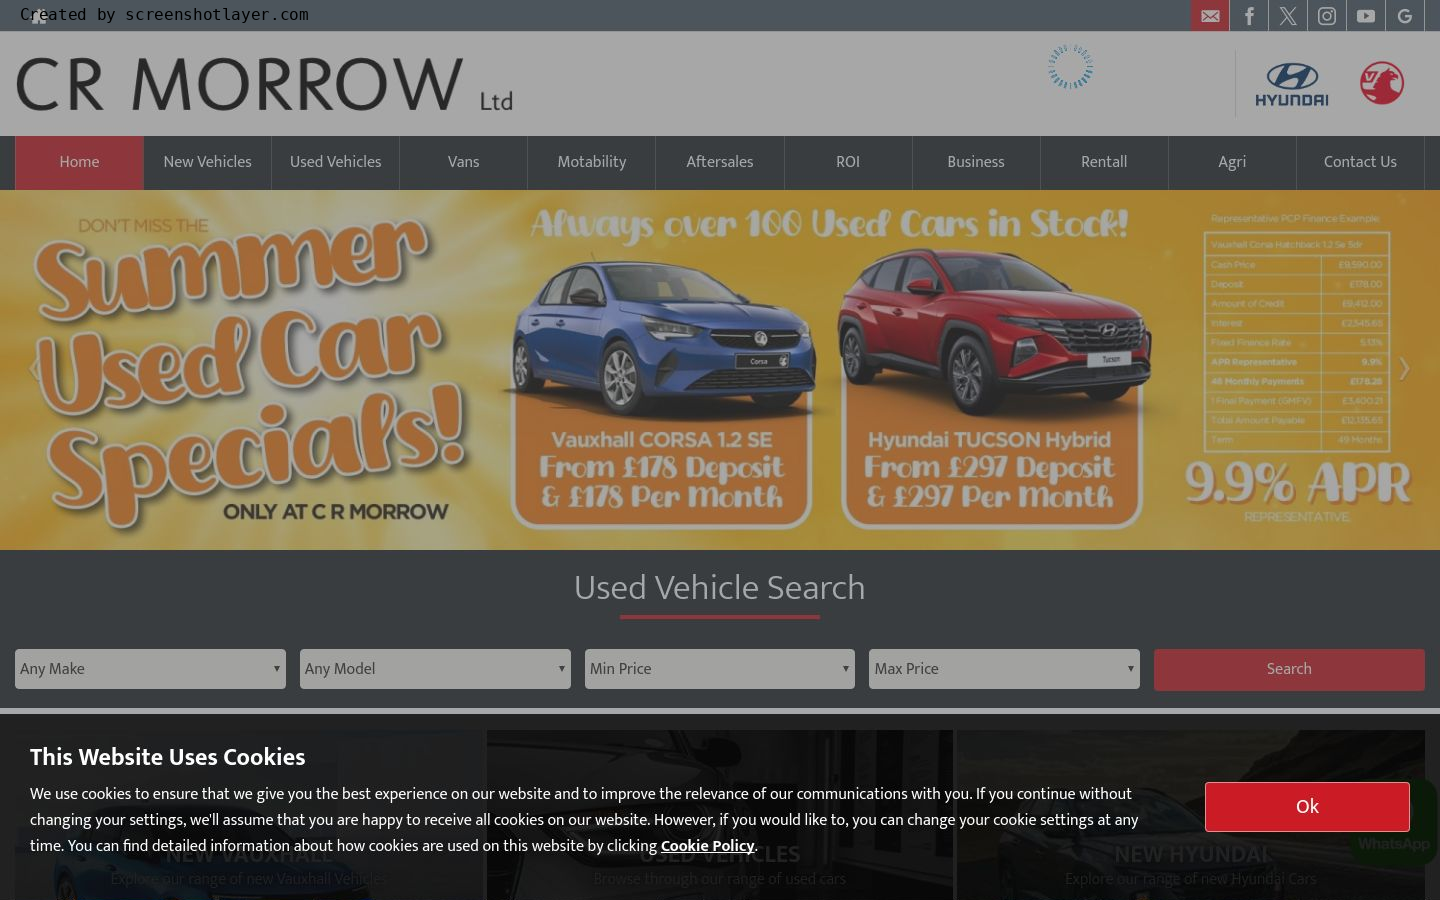
Task: Expand the Max Price dropdown
Action: pos(1004,669)
